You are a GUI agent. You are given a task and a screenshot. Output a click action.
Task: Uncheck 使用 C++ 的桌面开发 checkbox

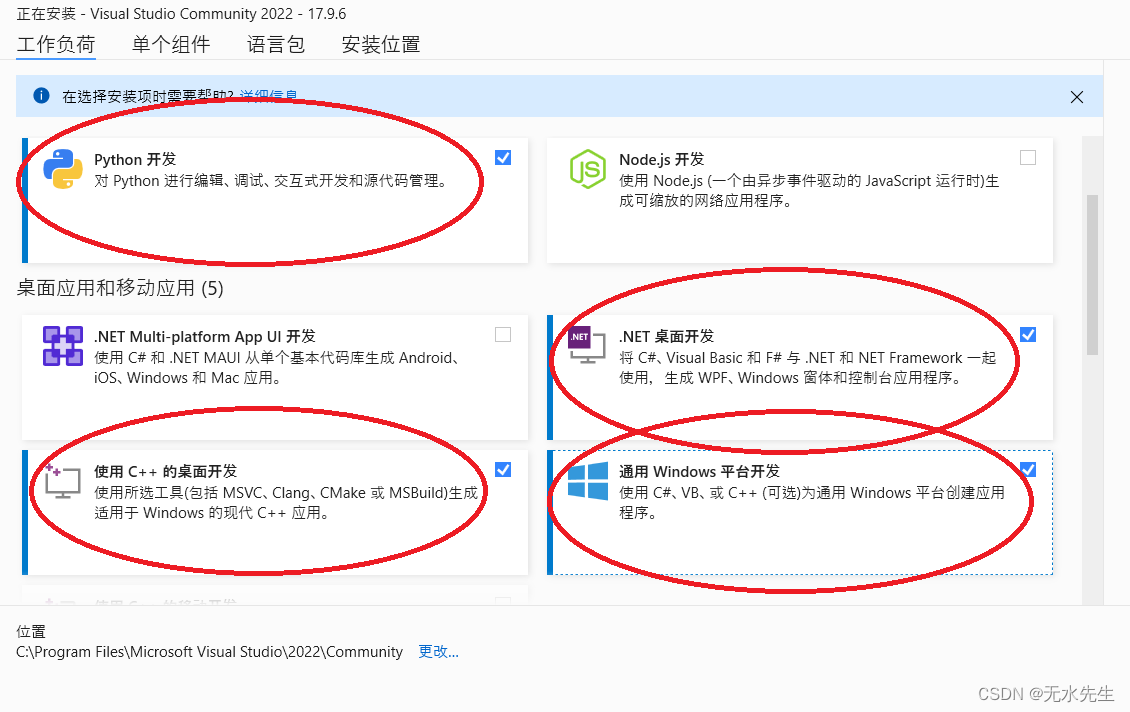pyautogui.click(x=503, y=470)
